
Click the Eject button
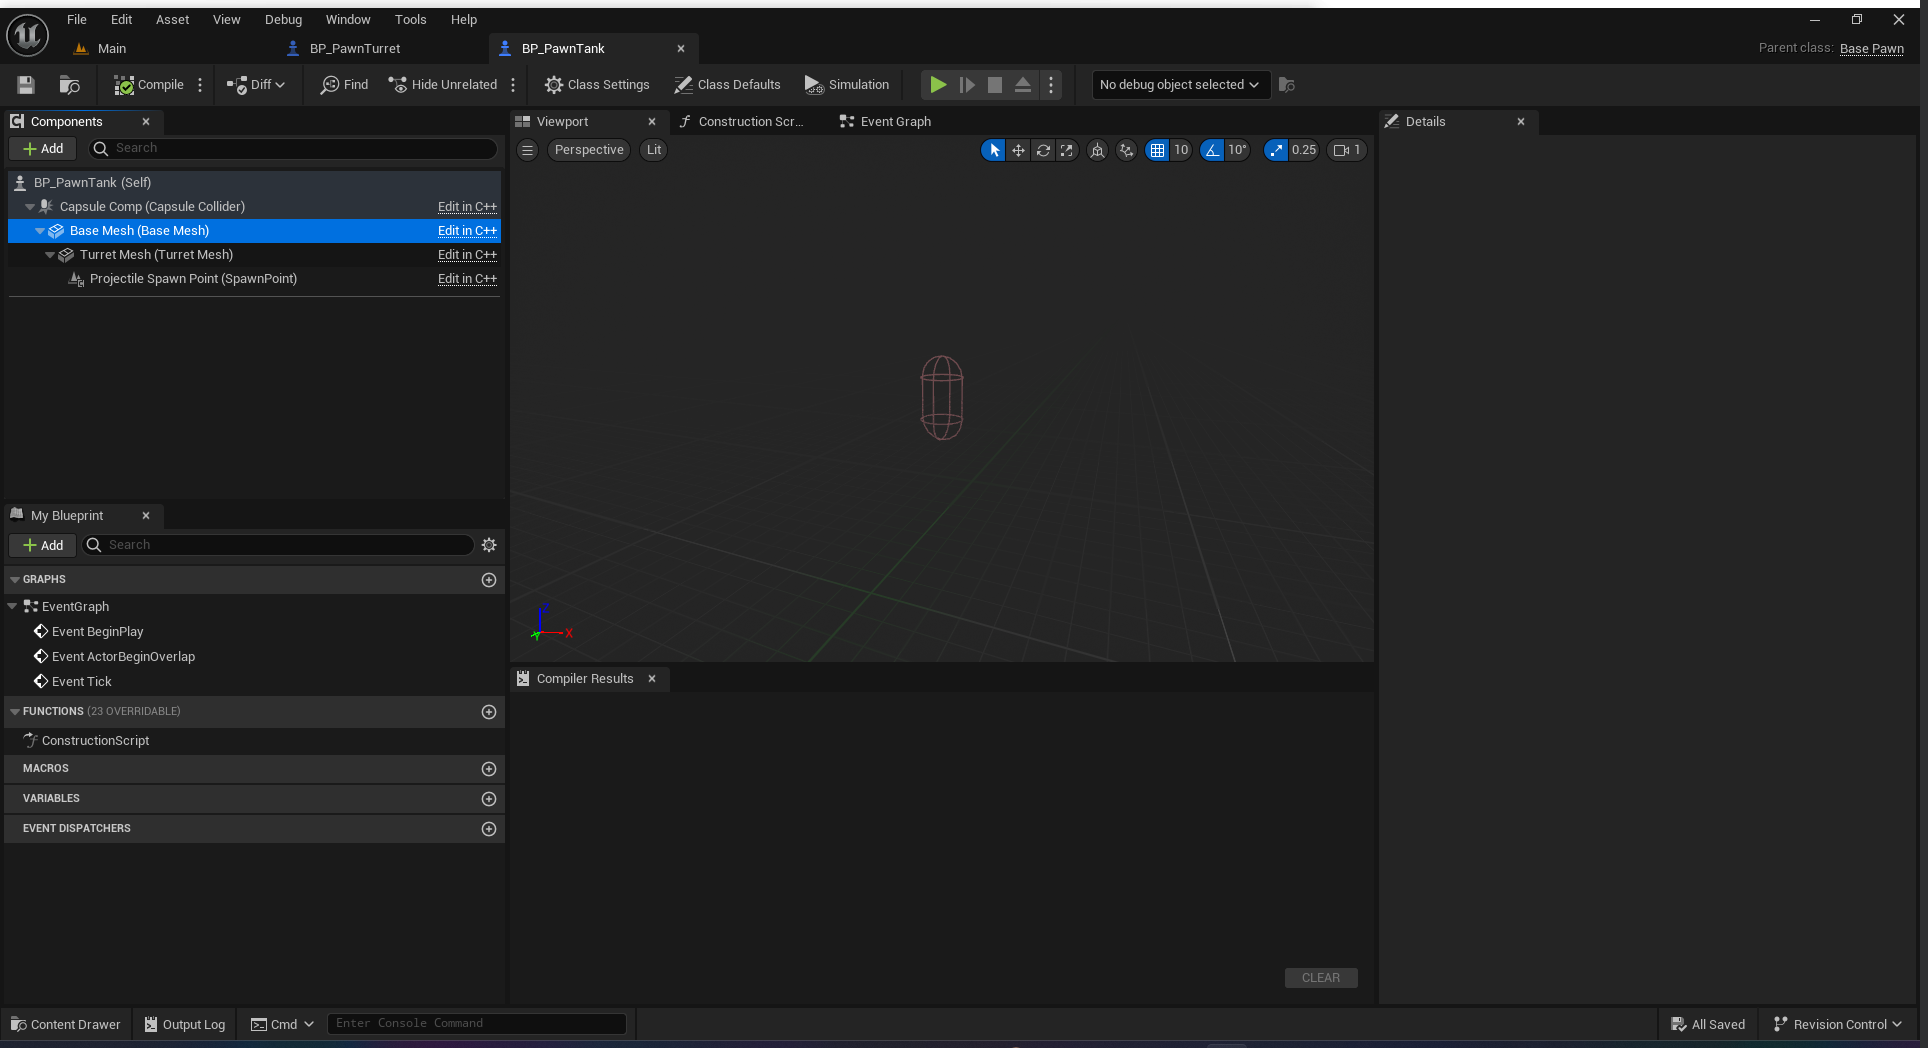point(1023,85)
